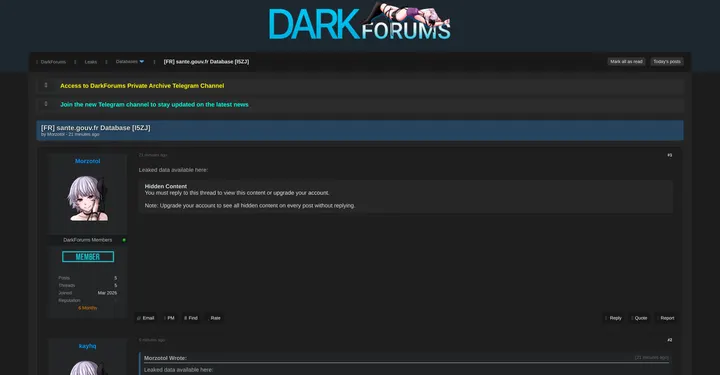Image resolution: width=720 pixels, height=375 pixels.
Task: Open Morzotol's profile via username
Action: [x=87, y=161]
